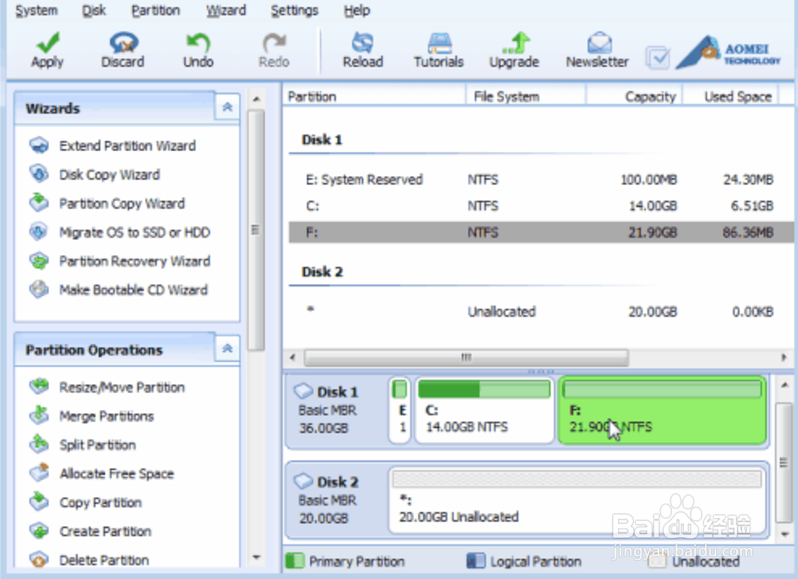Select the C: partition usage bar
Screen dimensions: 798x579
[484, 389]
